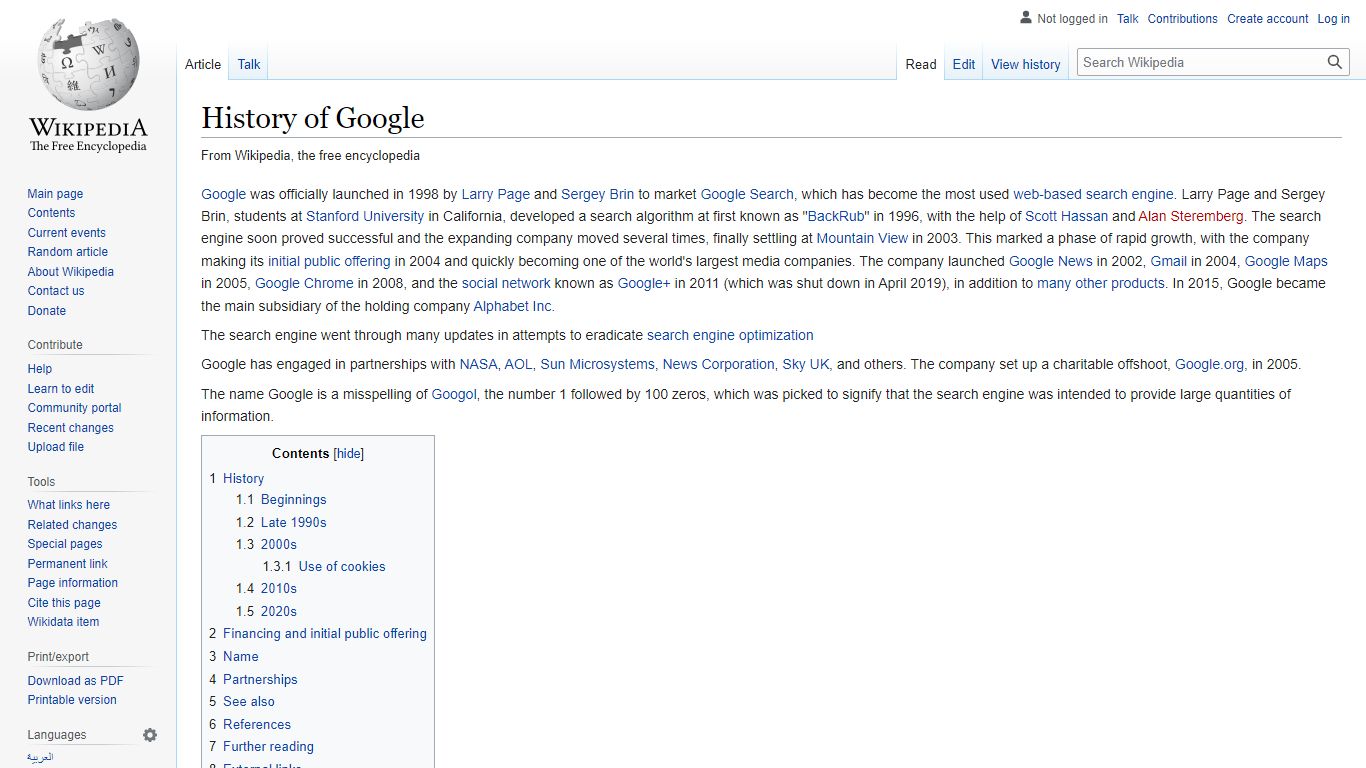The height and width of the screenshot is (768, 1366).
Task: Open Page information
Action: point(73,583)
